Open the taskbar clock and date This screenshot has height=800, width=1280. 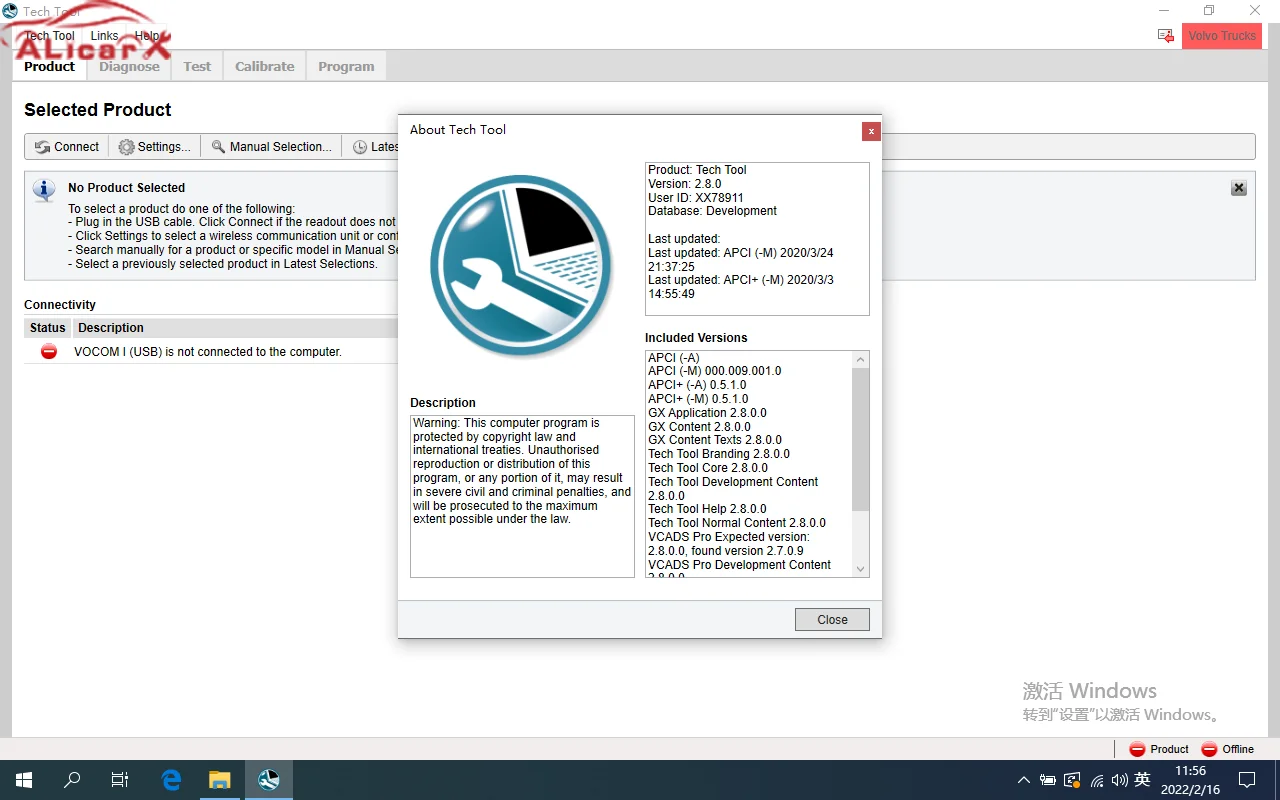[x=1190, y=780]
